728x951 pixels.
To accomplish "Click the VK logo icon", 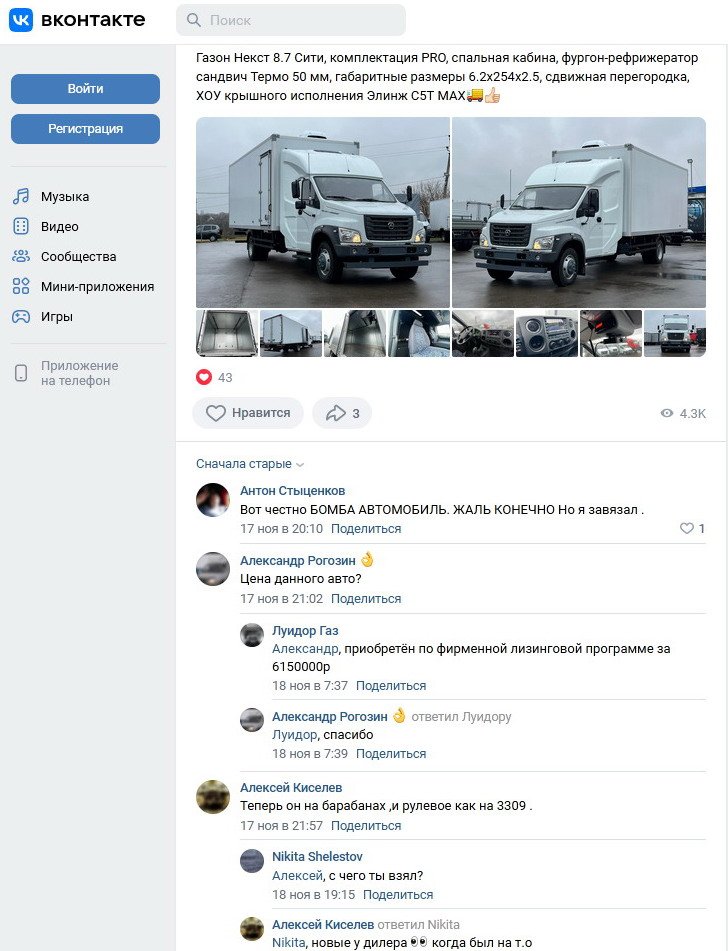I will click(21, 20).
